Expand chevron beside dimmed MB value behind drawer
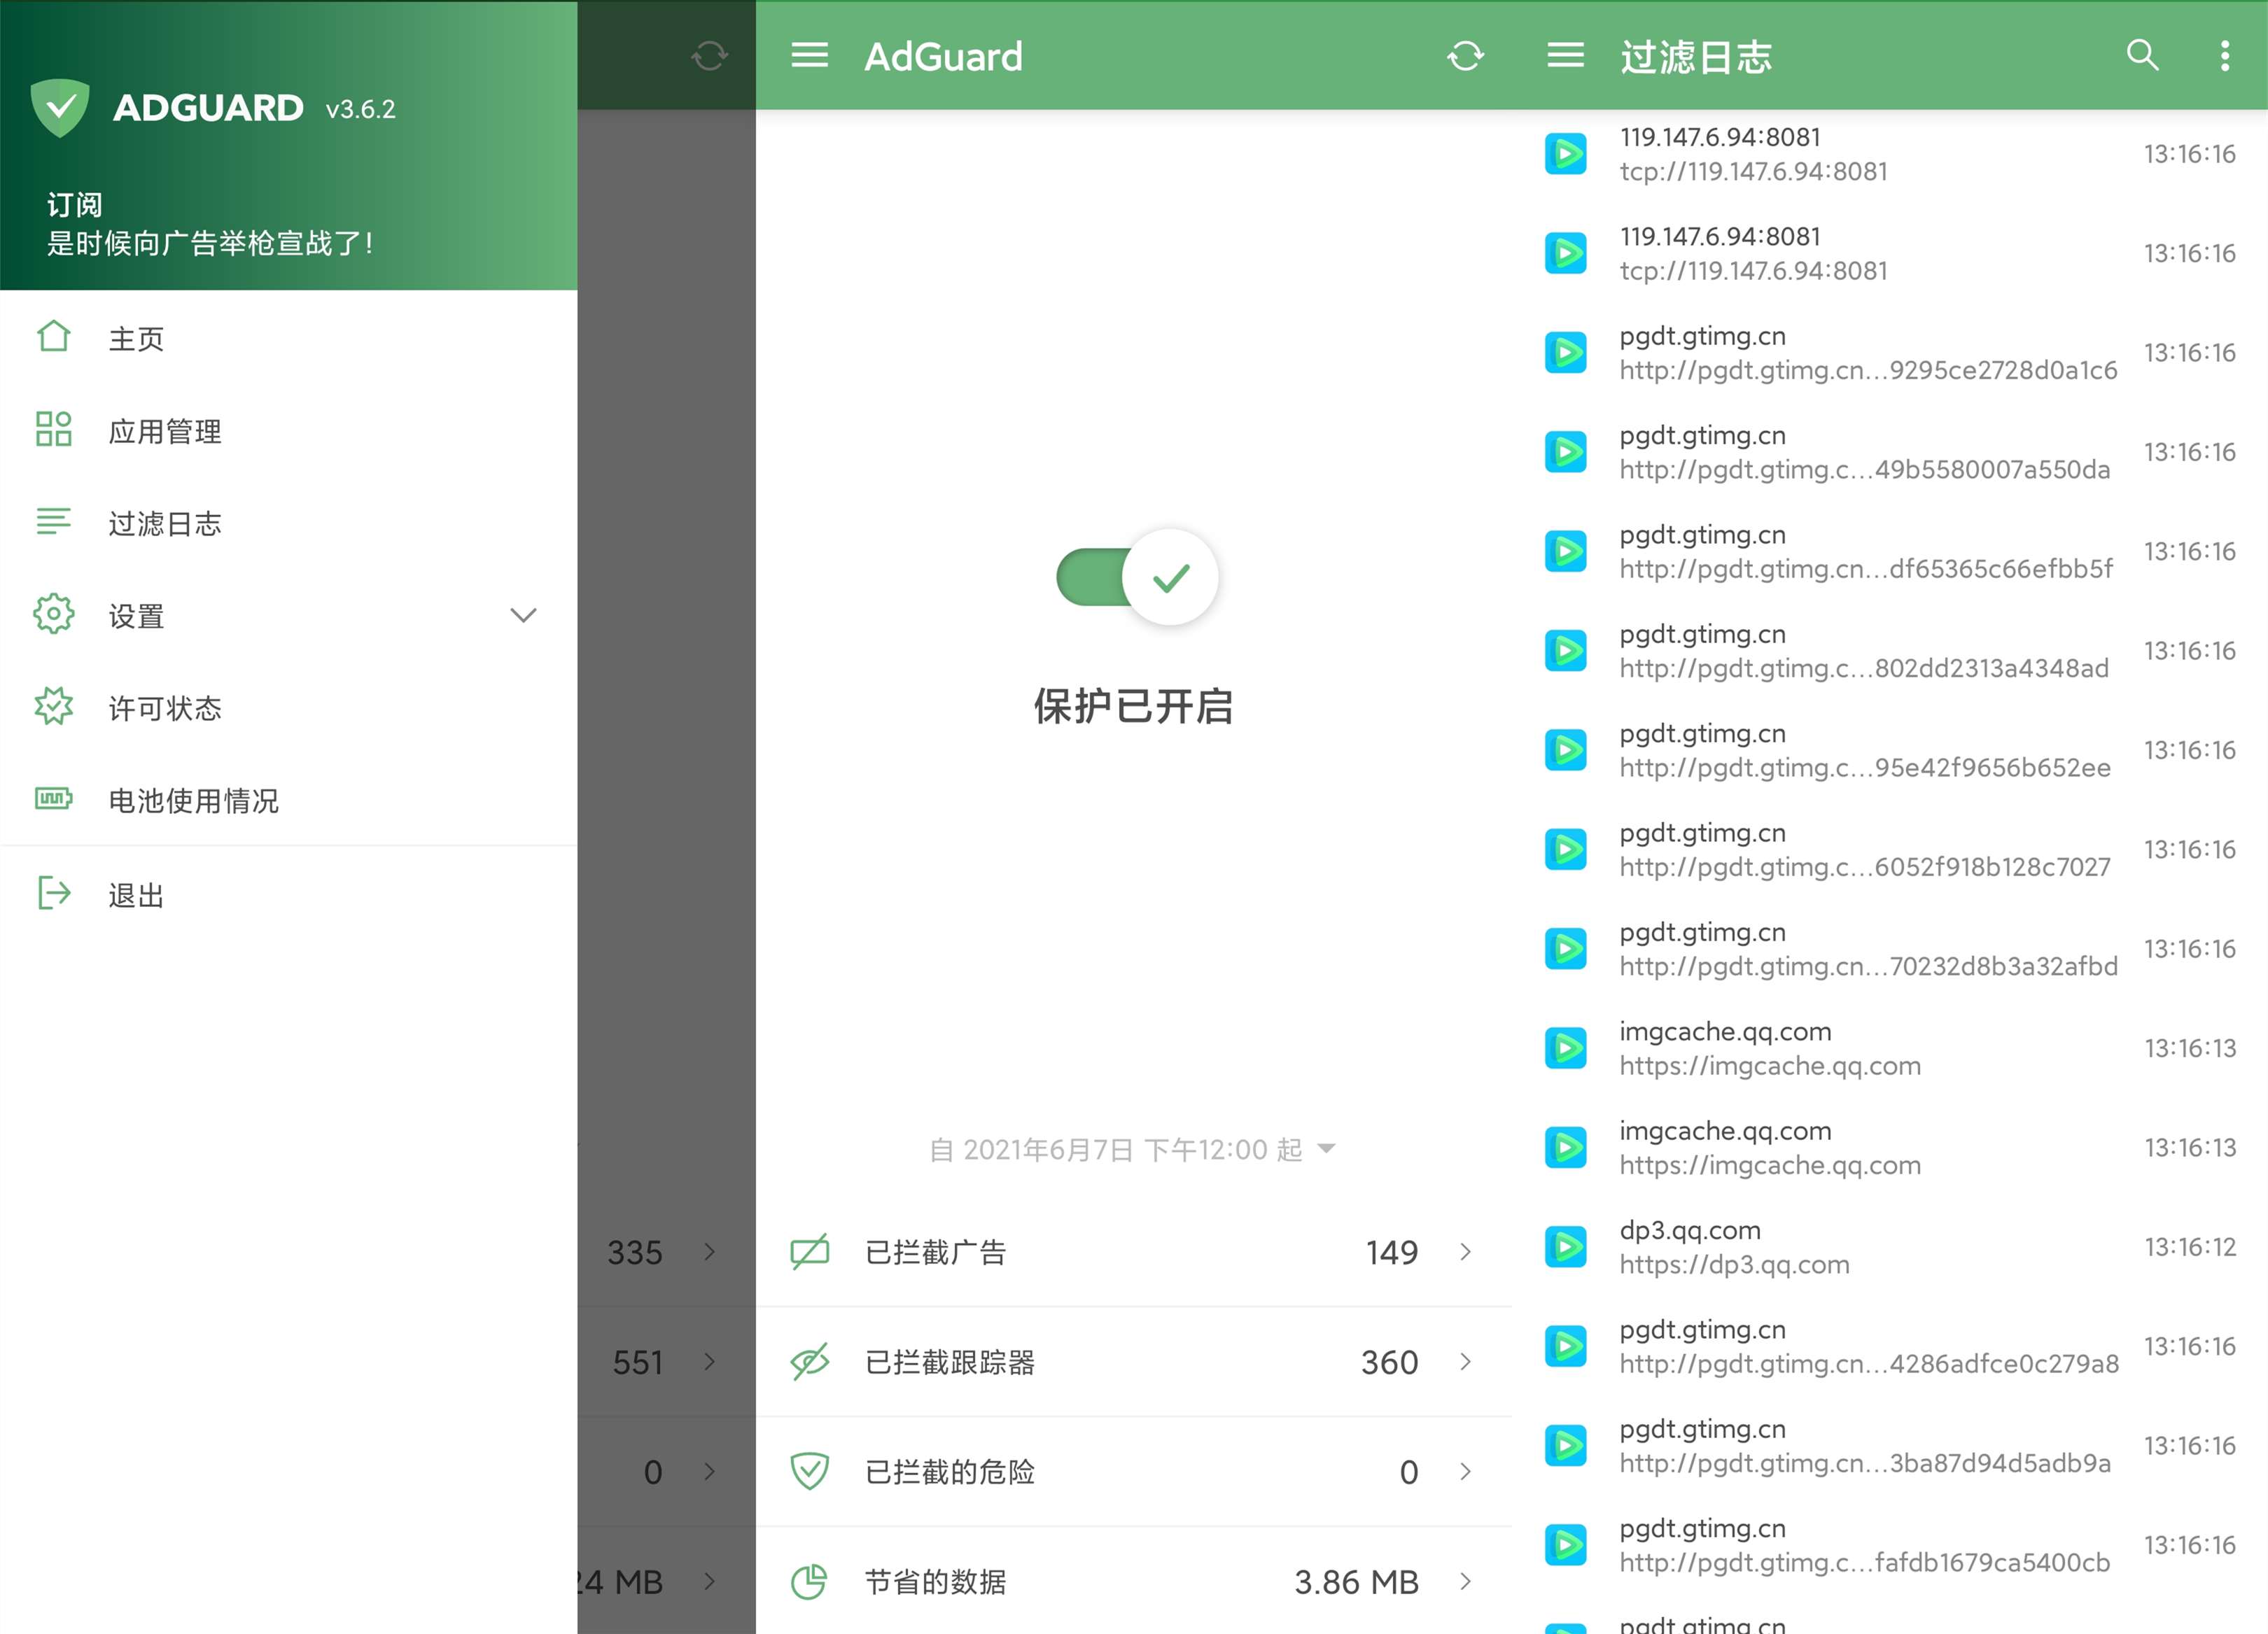Image resolution: width=2268 pixels, height=1634 pixels. click(x=709, y=1581)
